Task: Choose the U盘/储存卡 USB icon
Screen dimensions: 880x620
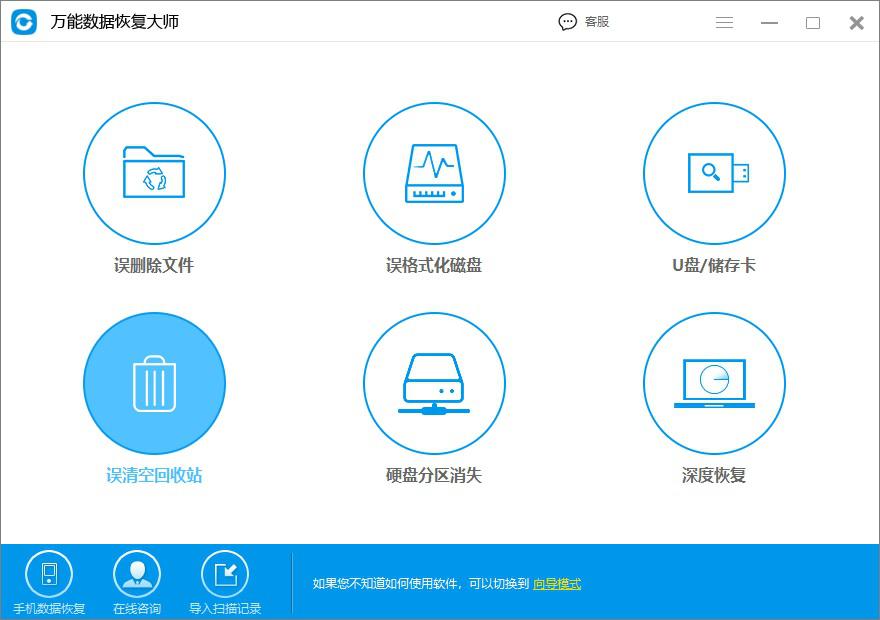Action: 714,173
